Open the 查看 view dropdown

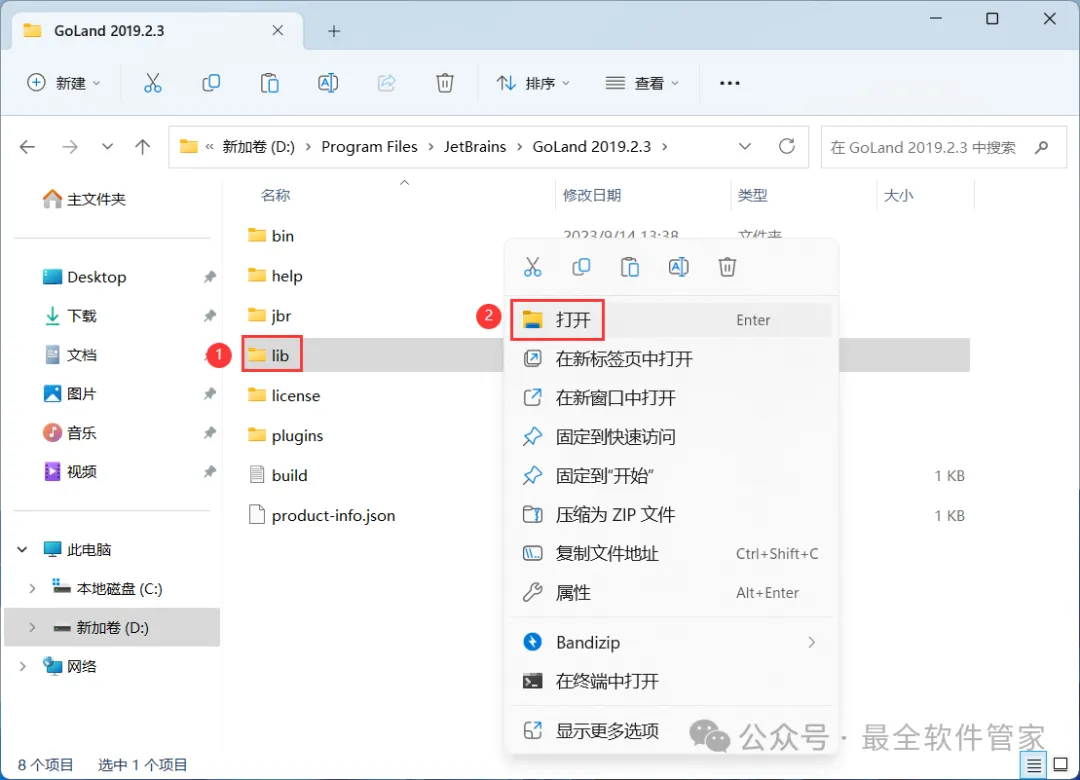642,83
